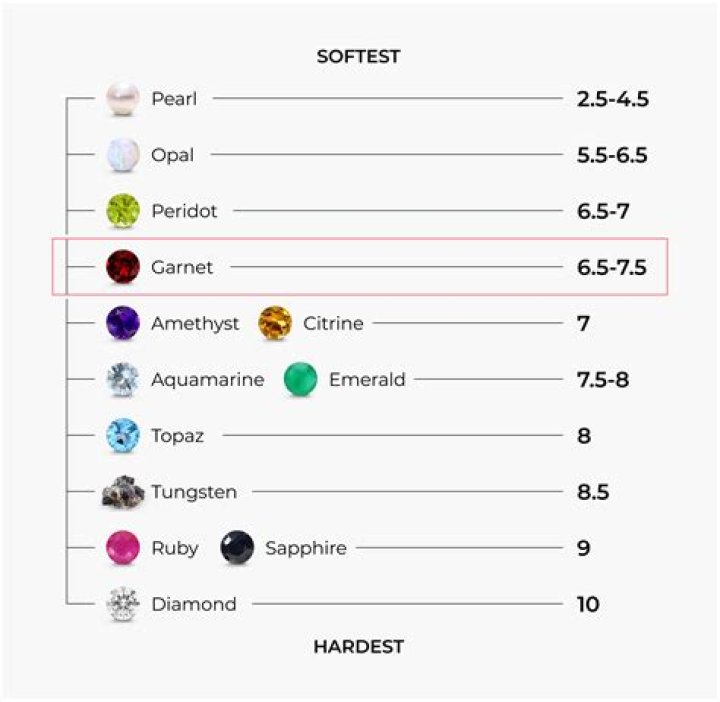
Task: Click the purple Amethyst gem icon
Action: click(123, 323)
